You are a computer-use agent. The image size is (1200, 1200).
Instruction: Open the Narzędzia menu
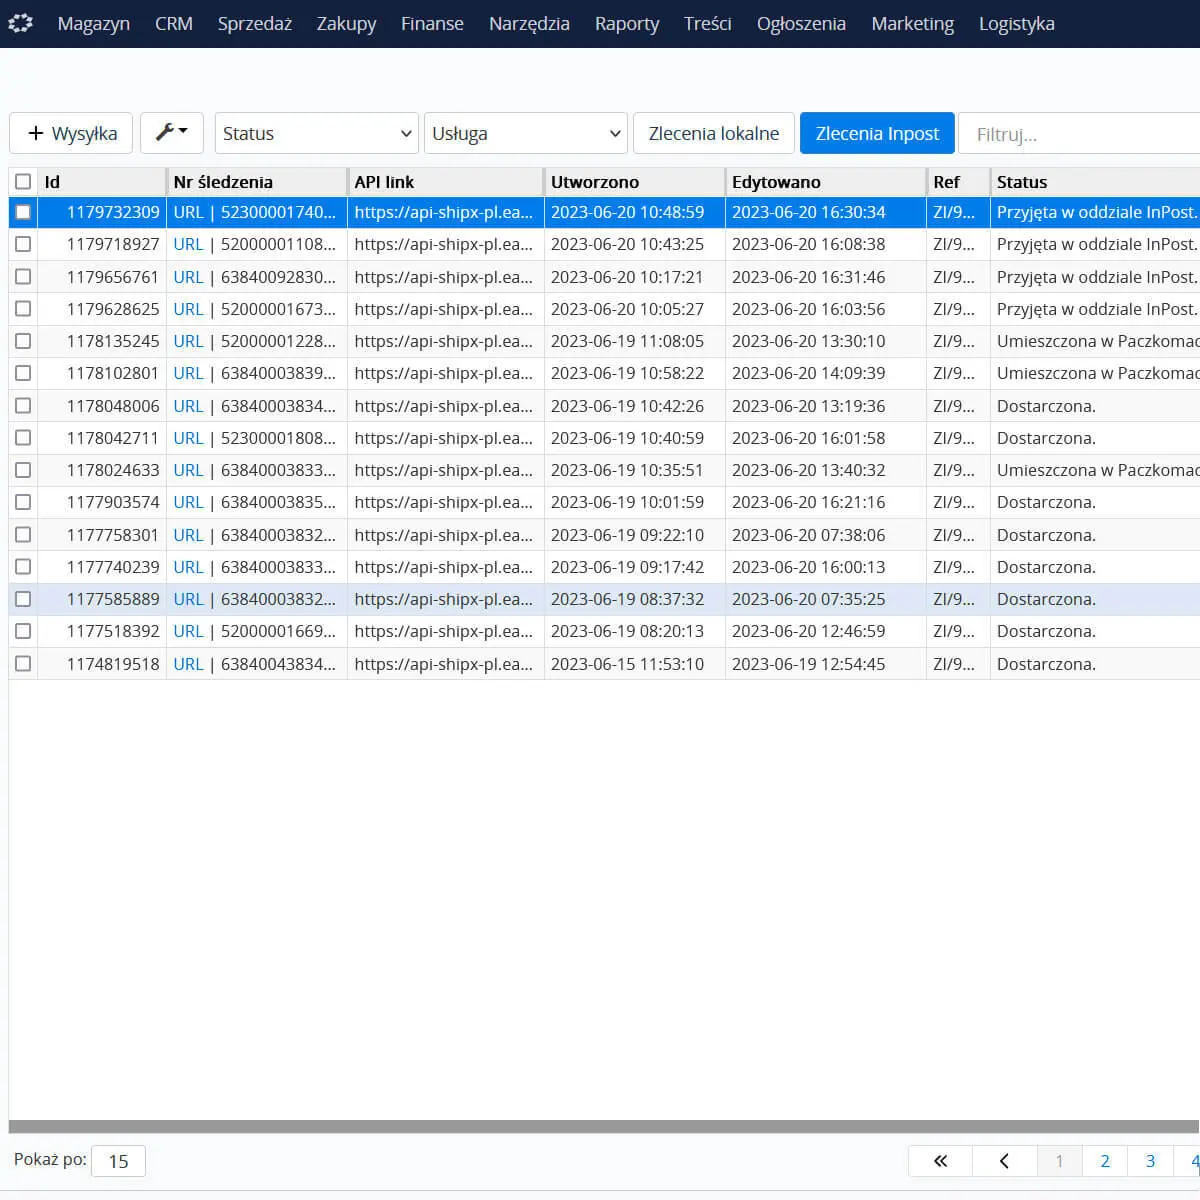(x=529, y=23)
